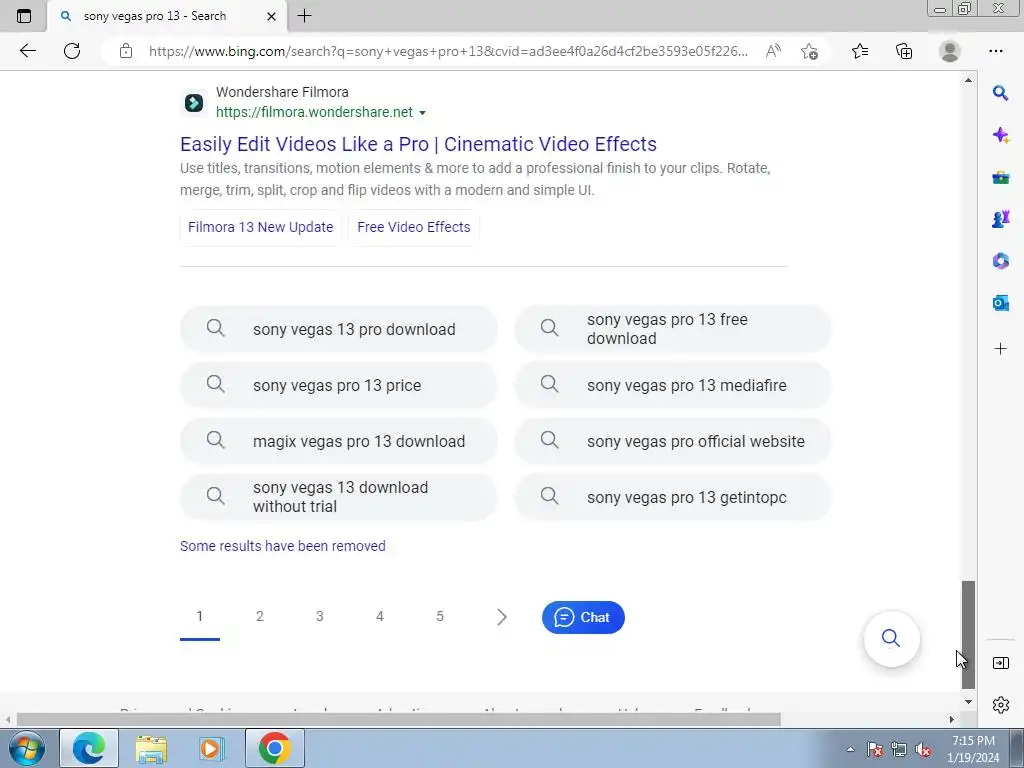Image resolution: width=1024 pixels, height=768 pixels.
Task: Open Copilot sparkle icon in sidebar
Action: (x=1000, y=136)
